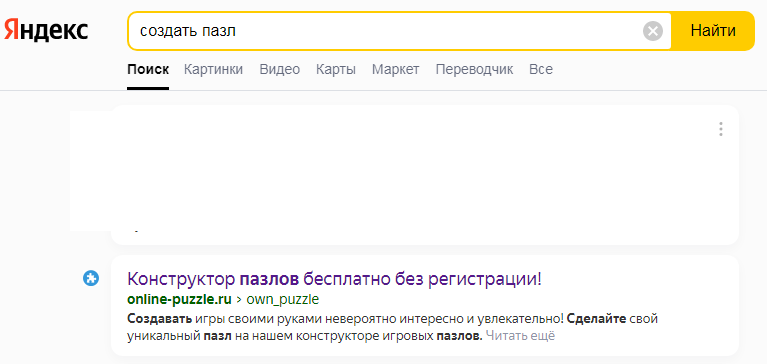Expand the Все services menu
Screen dimensions: 767x364
click(541, 69)
